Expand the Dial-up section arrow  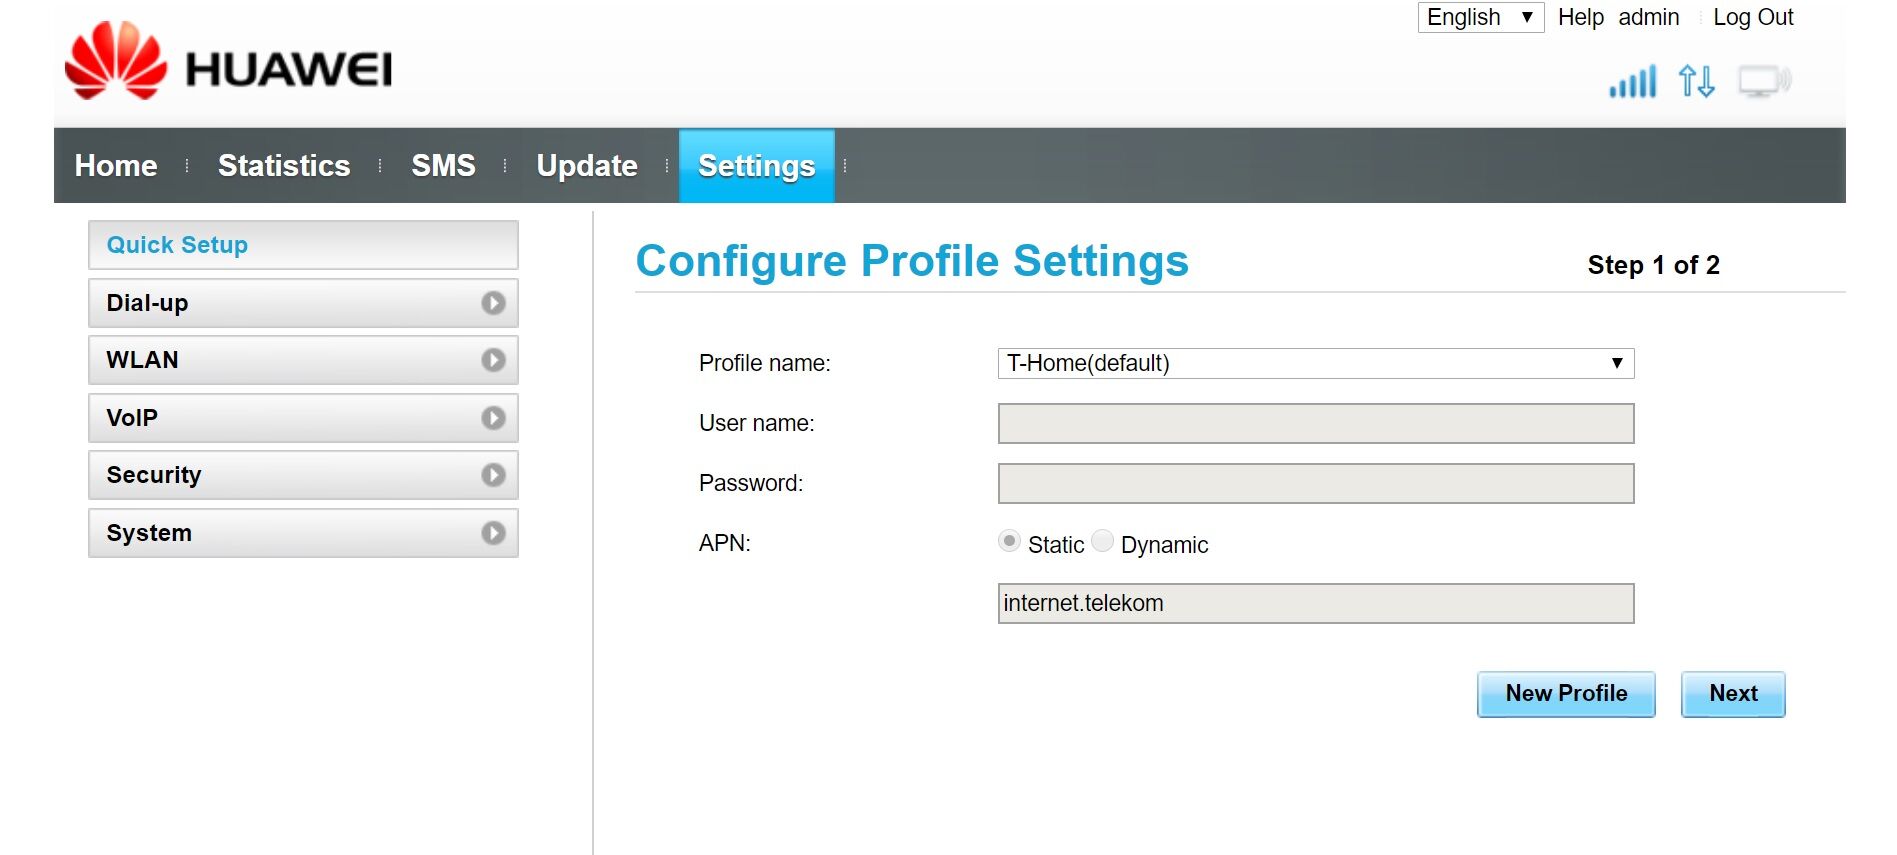tap(493, 303)
